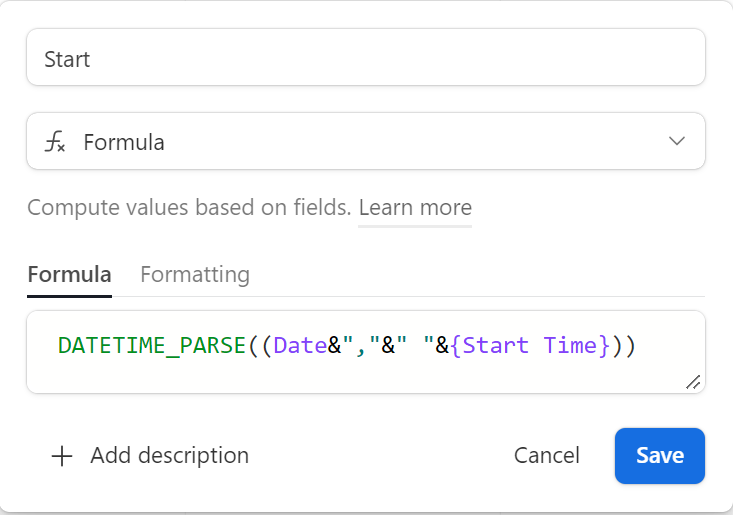Image resolution: width=733 pixels, height=515 pixels.
Task: Click inside the DATETIME_PARSE formula editor
Action: (x=366, y=351)
